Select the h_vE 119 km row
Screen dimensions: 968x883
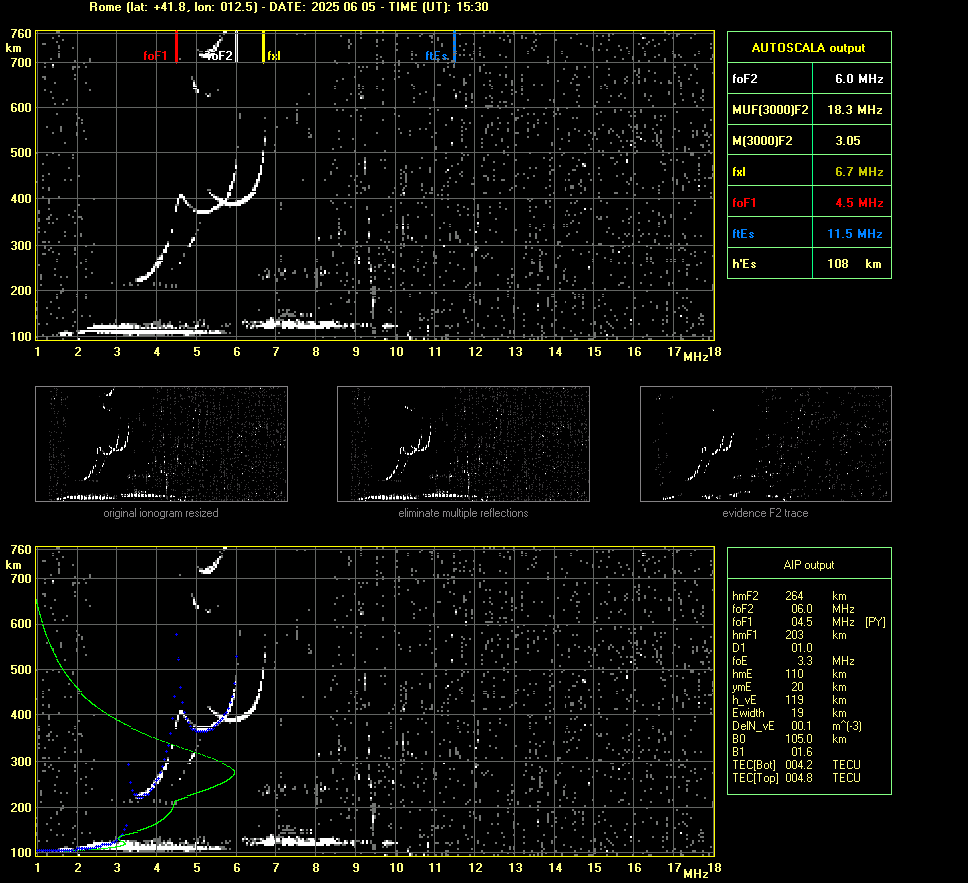tap(789, 700)
